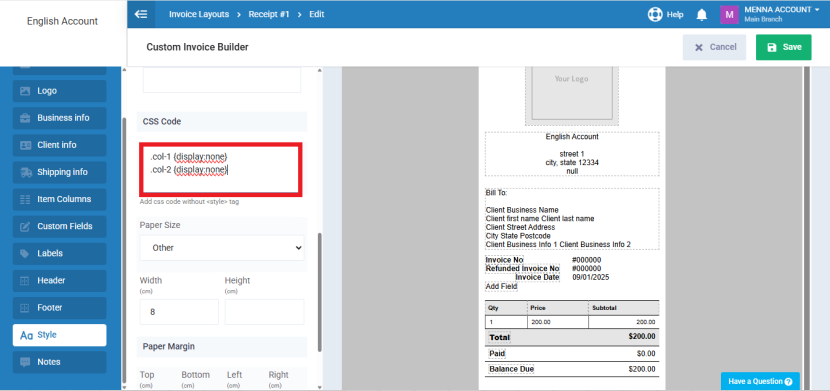Click the Item Columns grid icon
This screenshot has height=391, width=830.
point(25,199)
